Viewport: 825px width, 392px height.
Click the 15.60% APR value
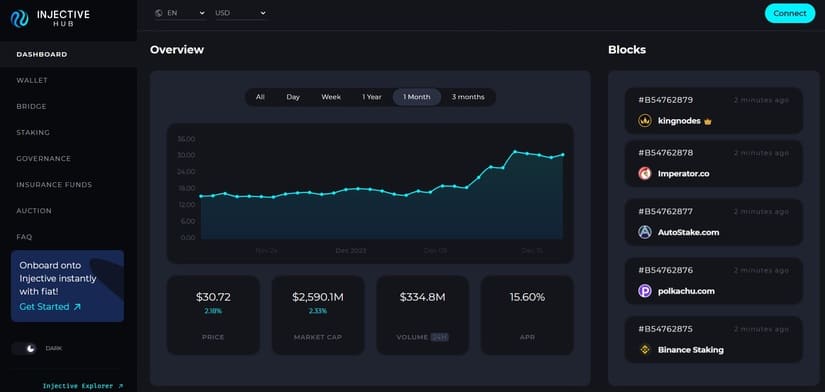527,297
